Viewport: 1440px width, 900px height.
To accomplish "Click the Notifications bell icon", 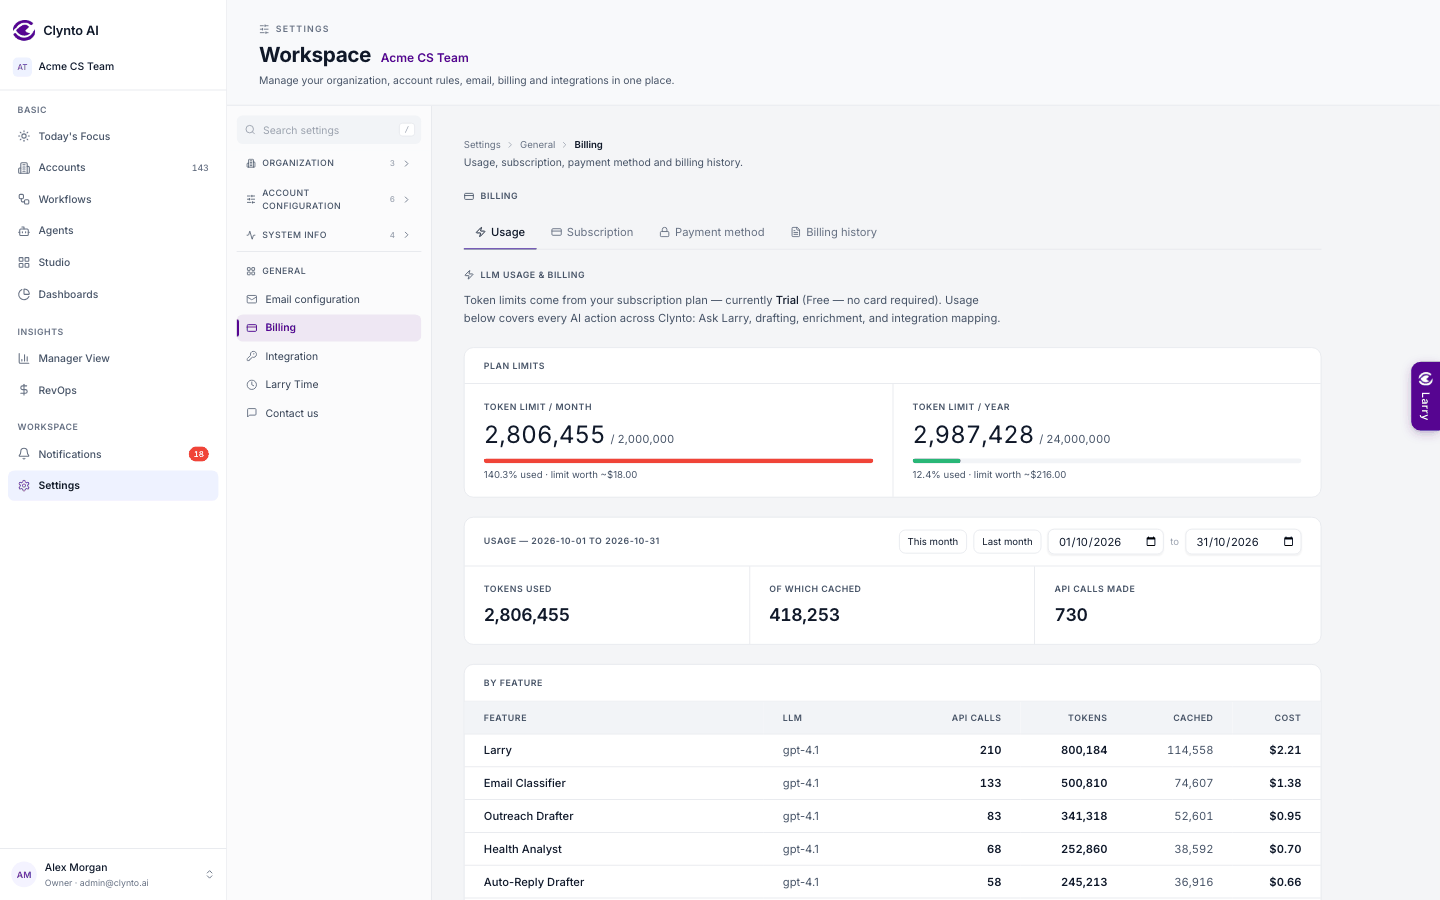I will click(24, 454).
